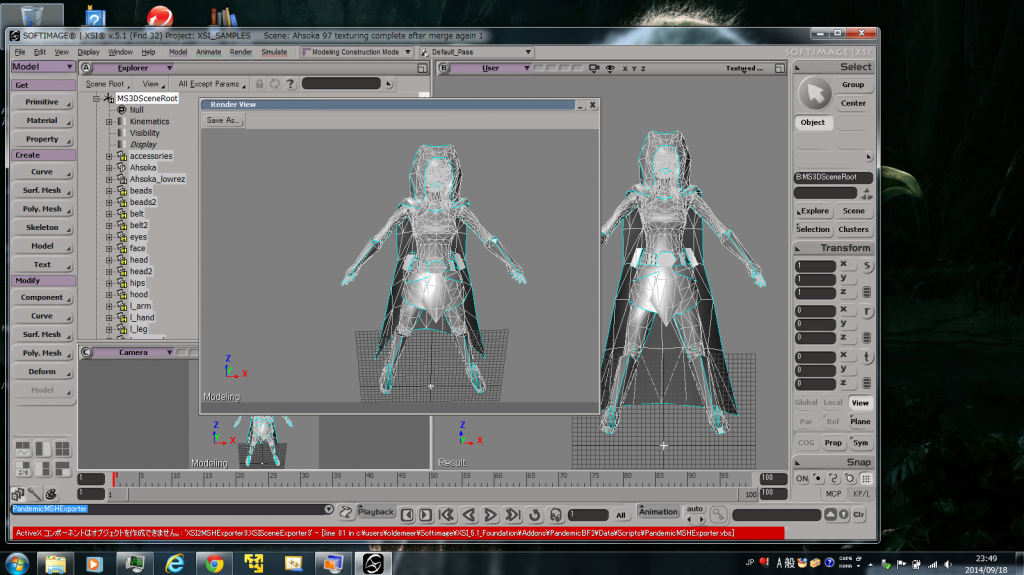Select the hood item in Explorer tree
This screenshot has height=575, width=1024.
[138, 295]
